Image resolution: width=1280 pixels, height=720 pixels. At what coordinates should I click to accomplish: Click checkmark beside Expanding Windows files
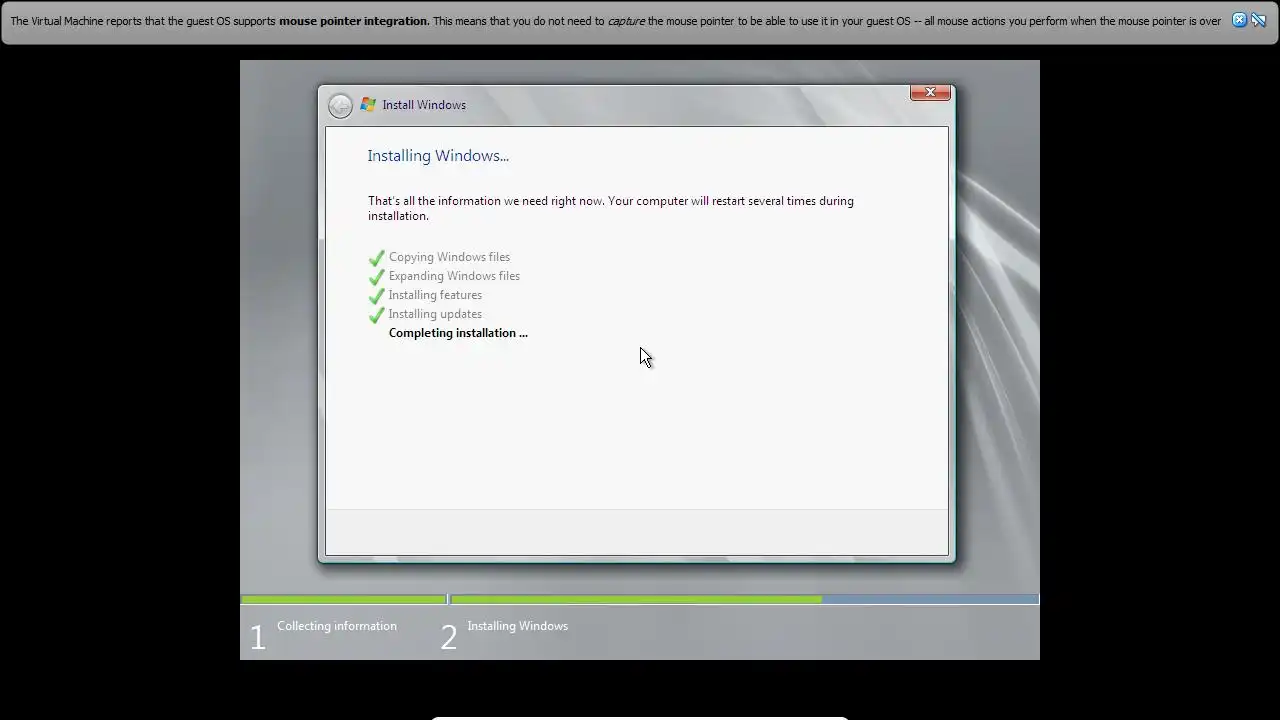pyautogui.click(x=376, y=277)
